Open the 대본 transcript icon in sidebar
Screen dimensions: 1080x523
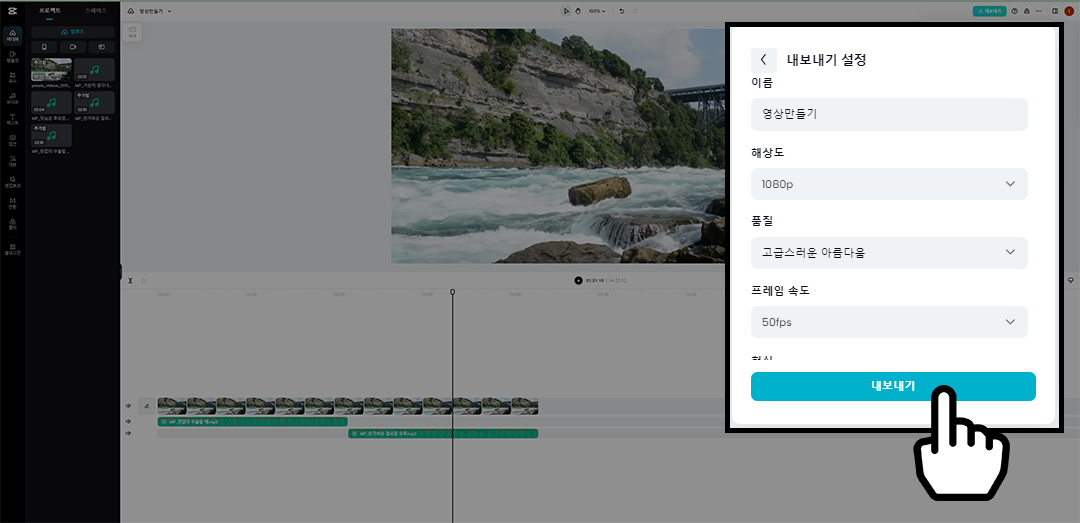point(12,161)
